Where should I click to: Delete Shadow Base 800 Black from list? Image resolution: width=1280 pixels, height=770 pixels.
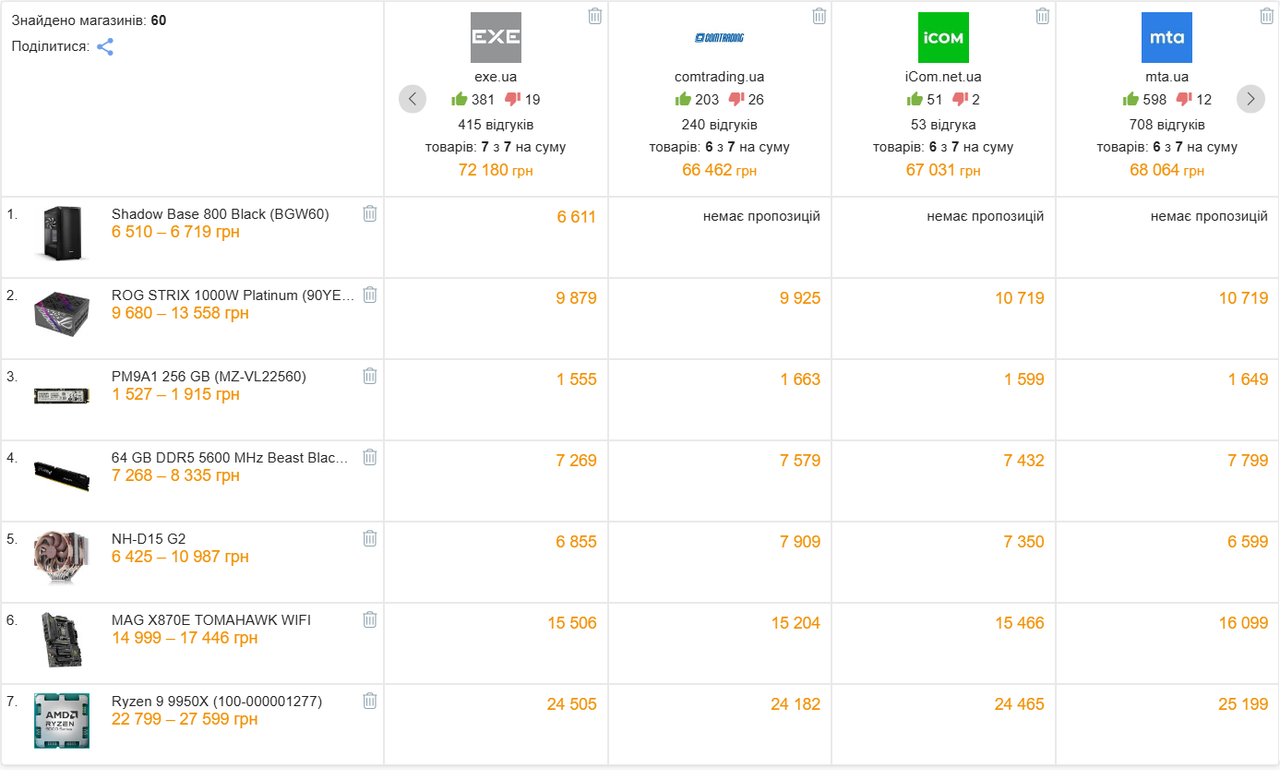click(x=370, y=213)
